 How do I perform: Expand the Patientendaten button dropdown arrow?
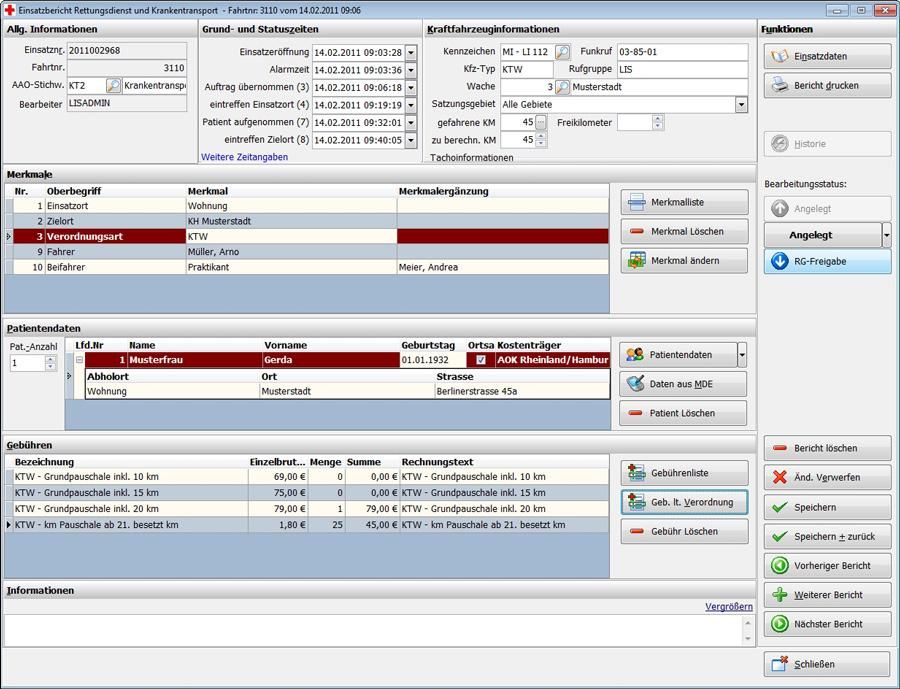742,355
